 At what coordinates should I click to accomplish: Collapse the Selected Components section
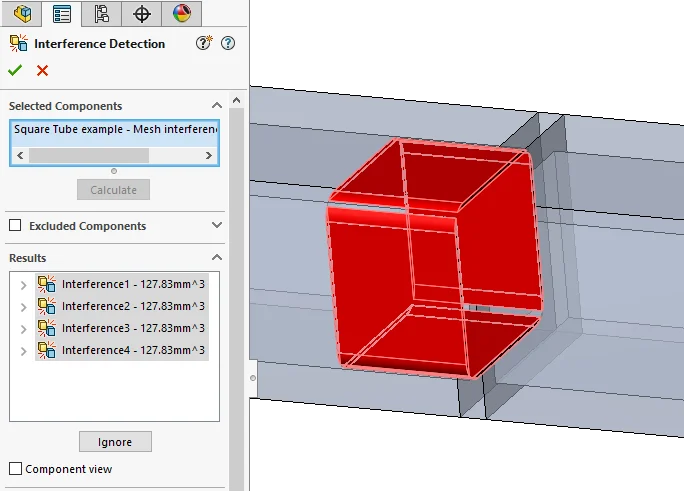[x=217, y=106]
